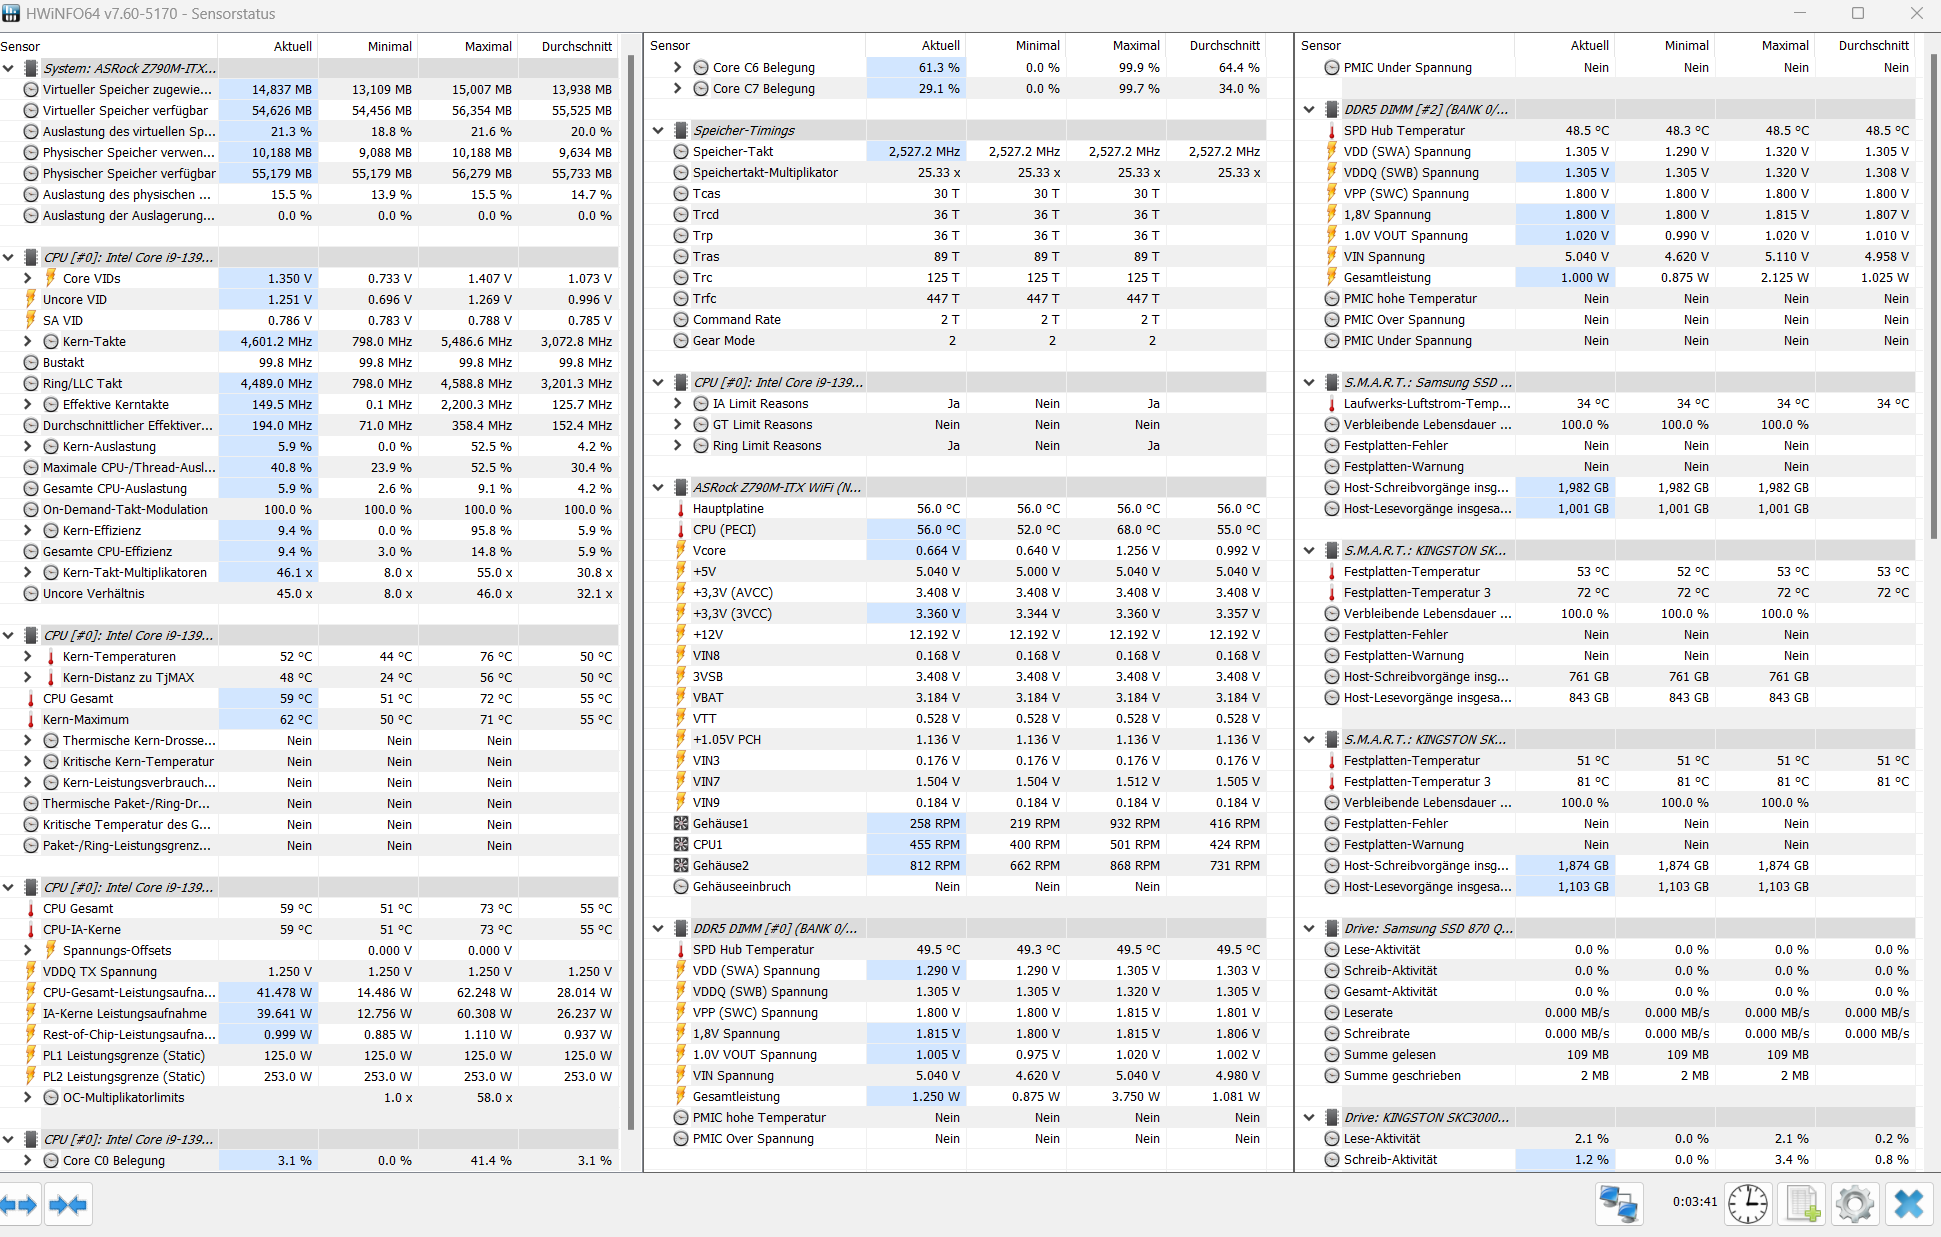Viewport: 1941px width, 1237px height.
Task: Collapse the S.M.A.R.T.: Samsung SSD group
Action: (x=1309, y=382)
